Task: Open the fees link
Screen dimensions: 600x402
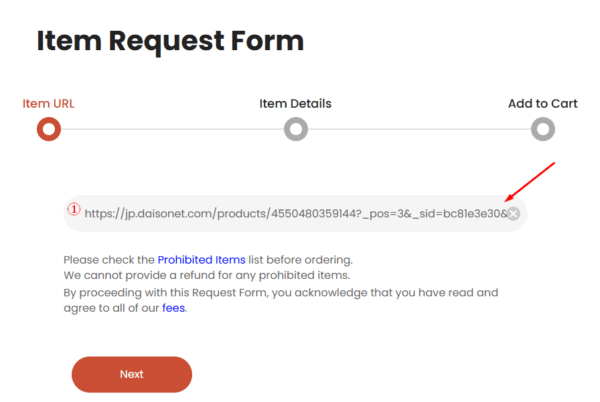Action: pyautogui.click(x=174, y=308)
